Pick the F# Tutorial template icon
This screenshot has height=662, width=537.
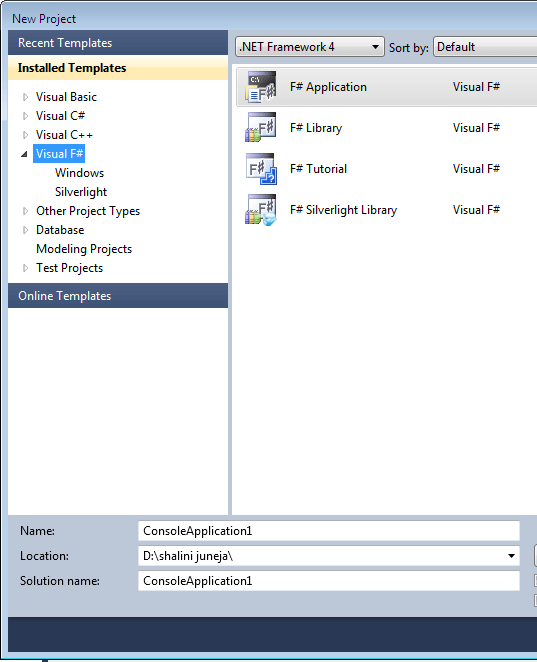(261, 168)
